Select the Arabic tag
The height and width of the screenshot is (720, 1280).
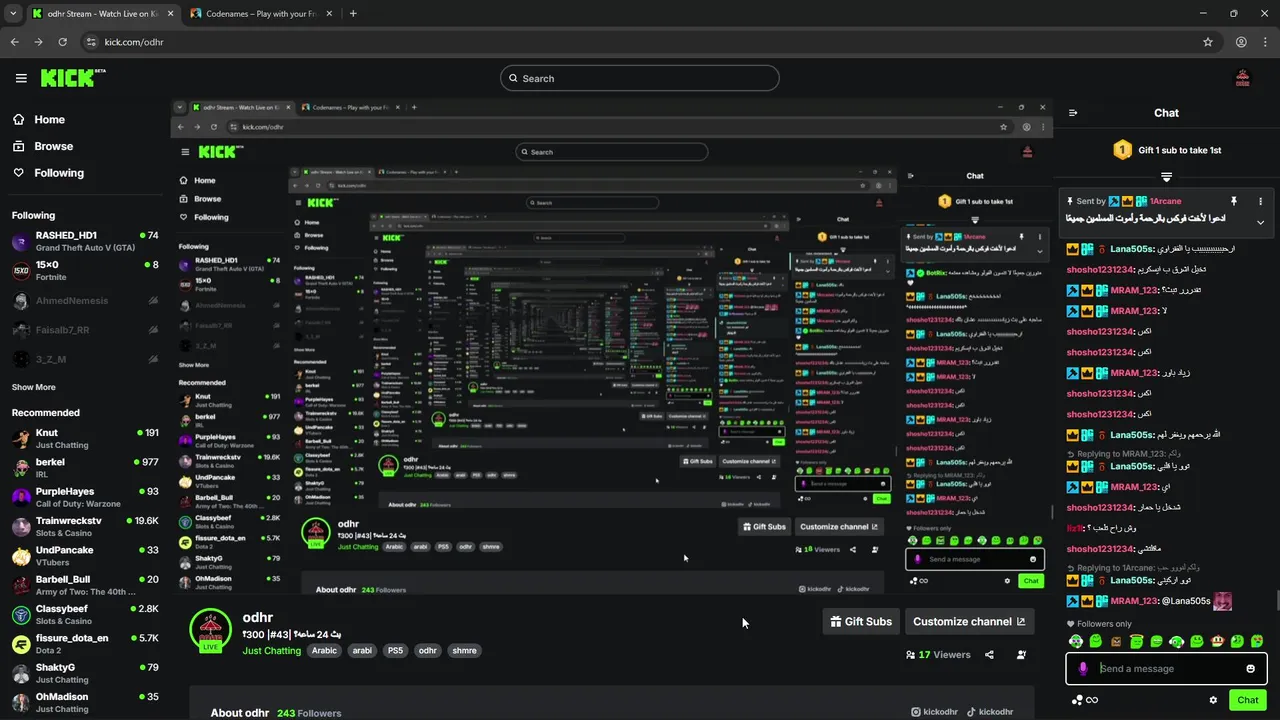point(324,651)
